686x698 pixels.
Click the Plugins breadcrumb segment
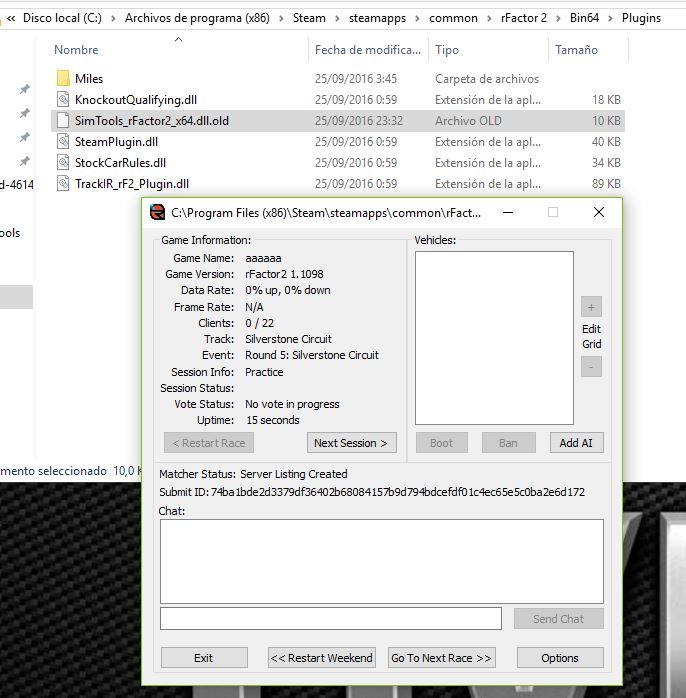coord(641,18)
